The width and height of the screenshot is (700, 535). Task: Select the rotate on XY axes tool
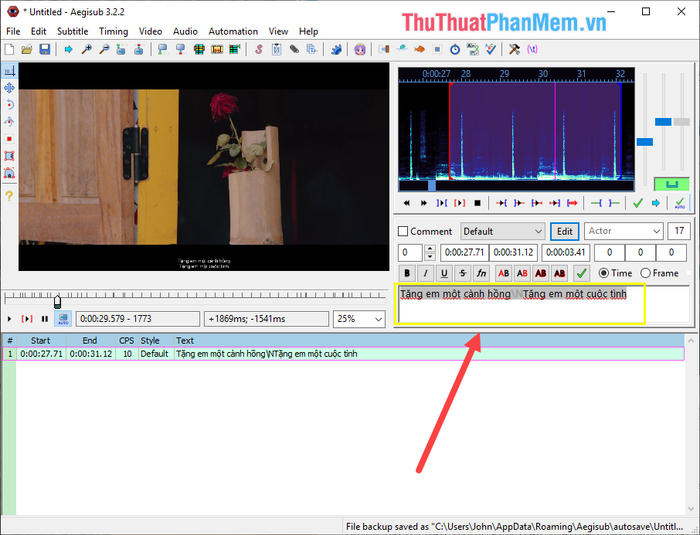coord(9,122)
